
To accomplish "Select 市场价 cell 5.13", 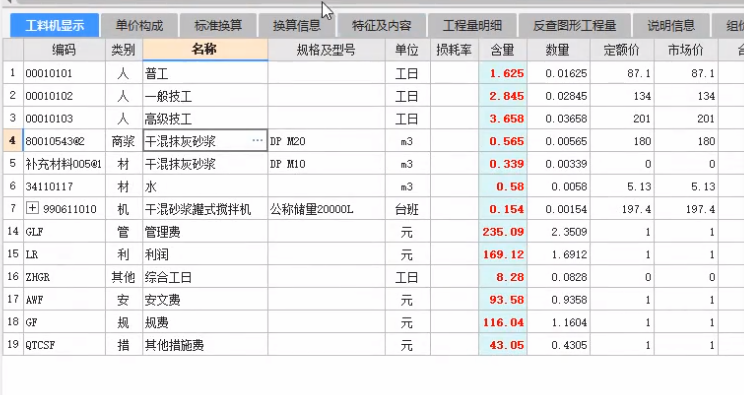I will [x=686, y=186].
